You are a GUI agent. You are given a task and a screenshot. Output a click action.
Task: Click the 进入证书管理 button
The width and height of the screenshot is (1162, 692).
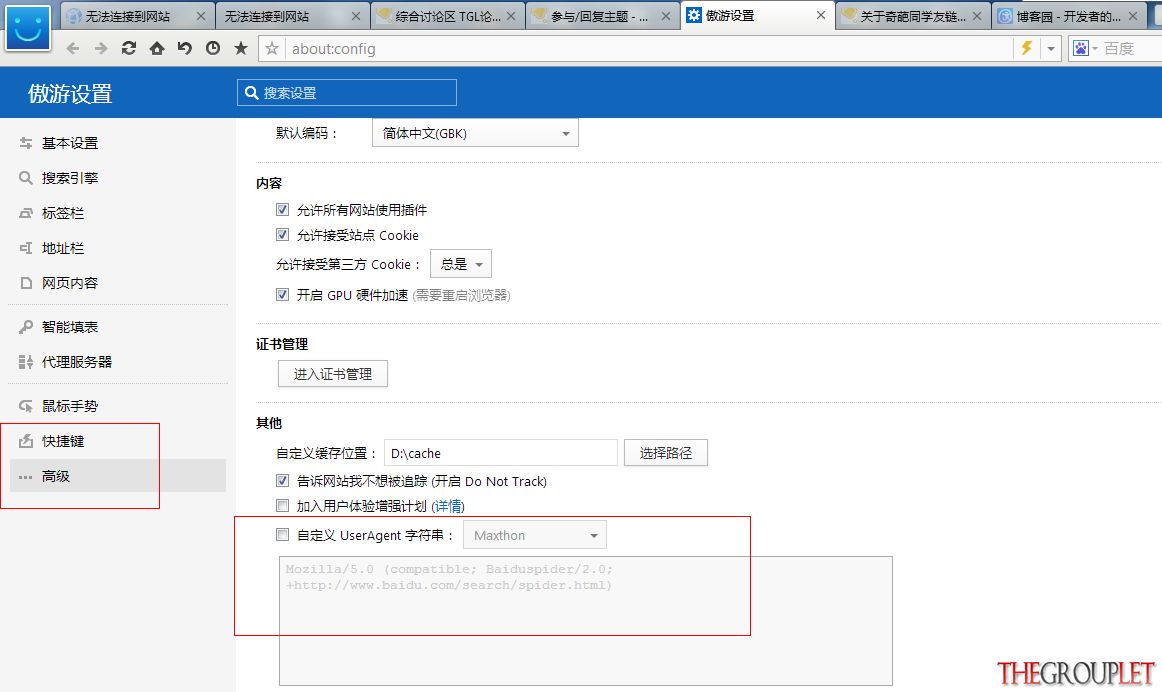point(333,374)
